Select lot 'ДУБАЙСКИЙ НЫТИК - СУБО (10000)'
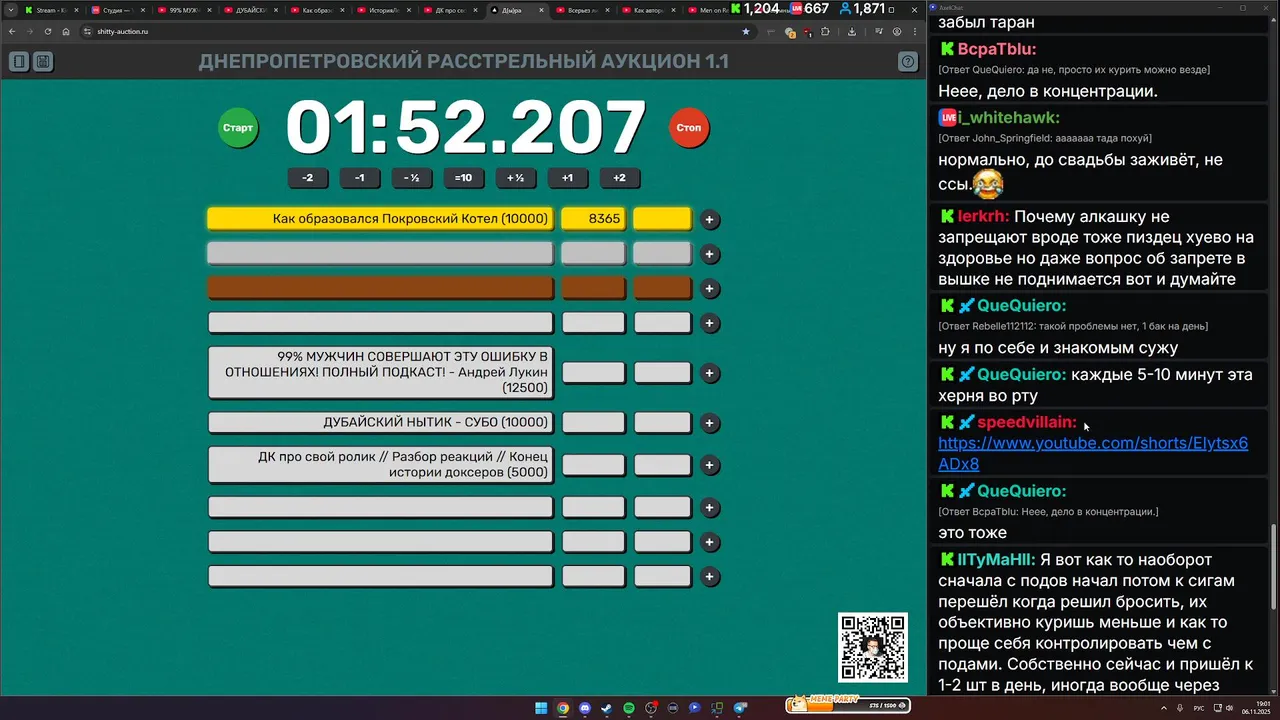Screen dimensions: 1280x720 [x=380, y=423]
